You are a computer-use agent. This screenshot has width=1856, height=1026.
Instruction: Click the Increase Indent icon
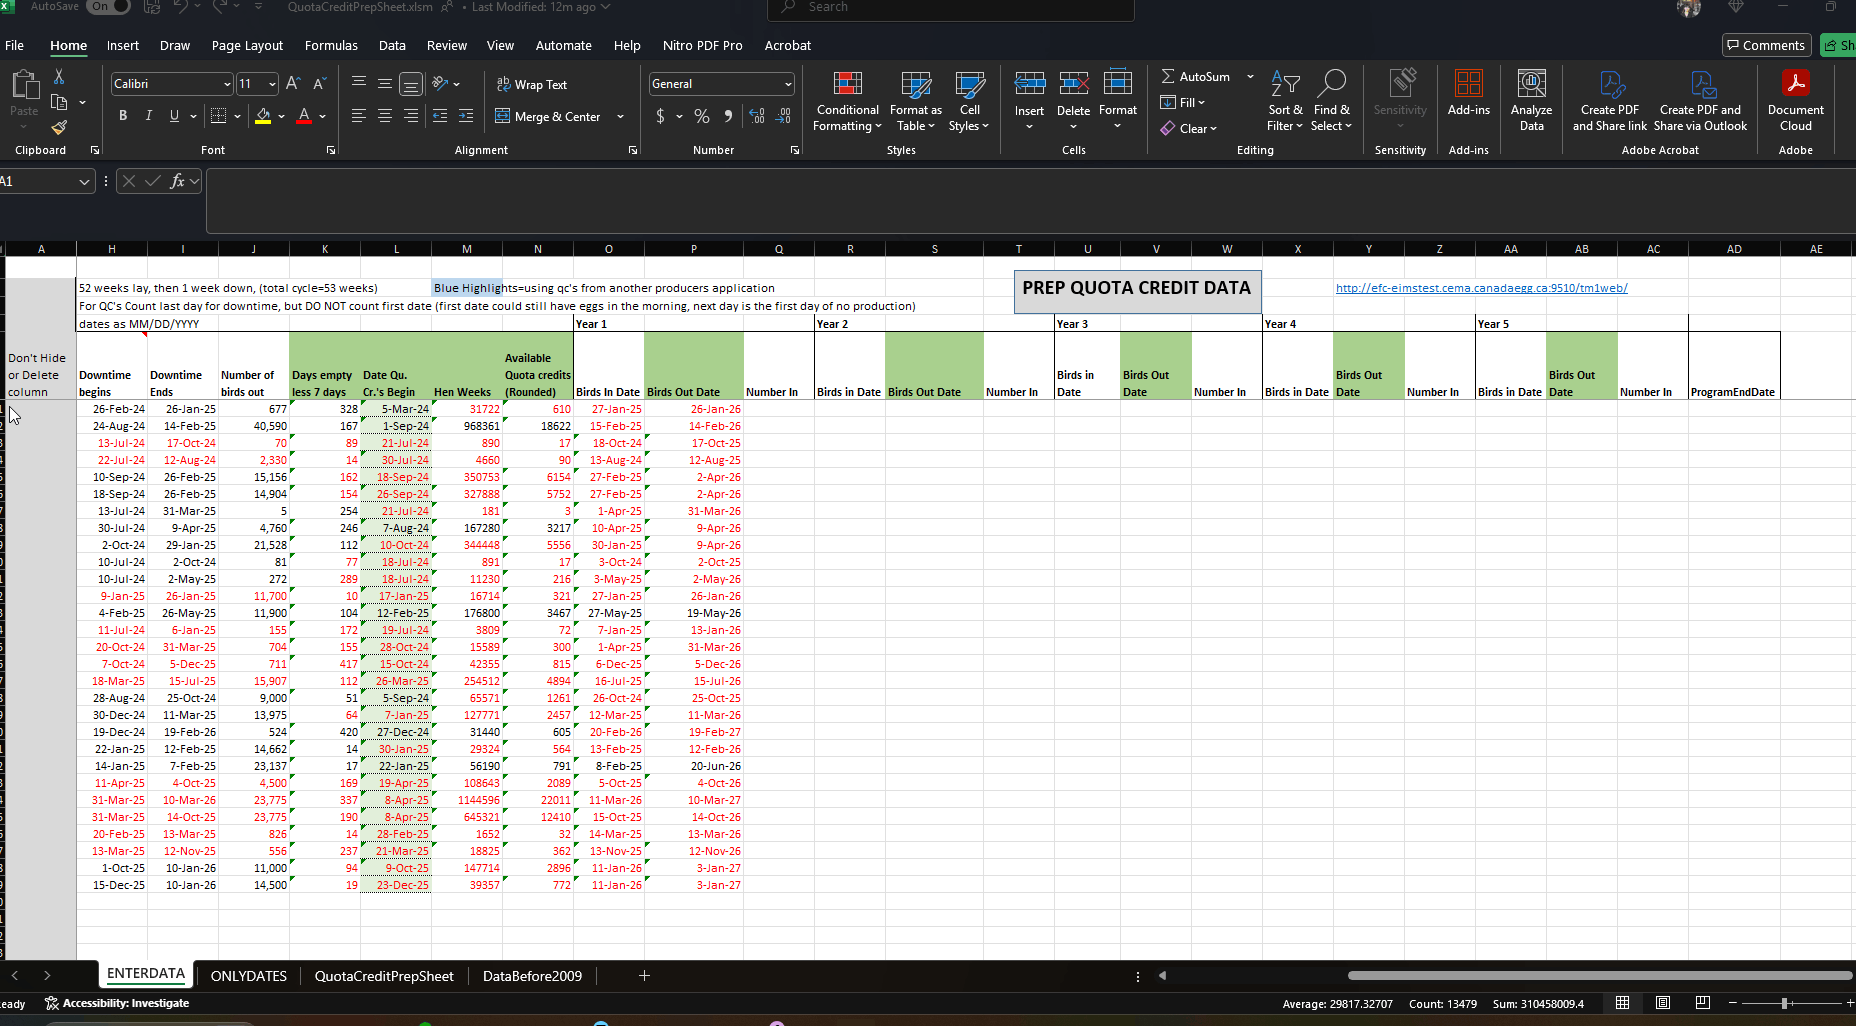(466, 116)
